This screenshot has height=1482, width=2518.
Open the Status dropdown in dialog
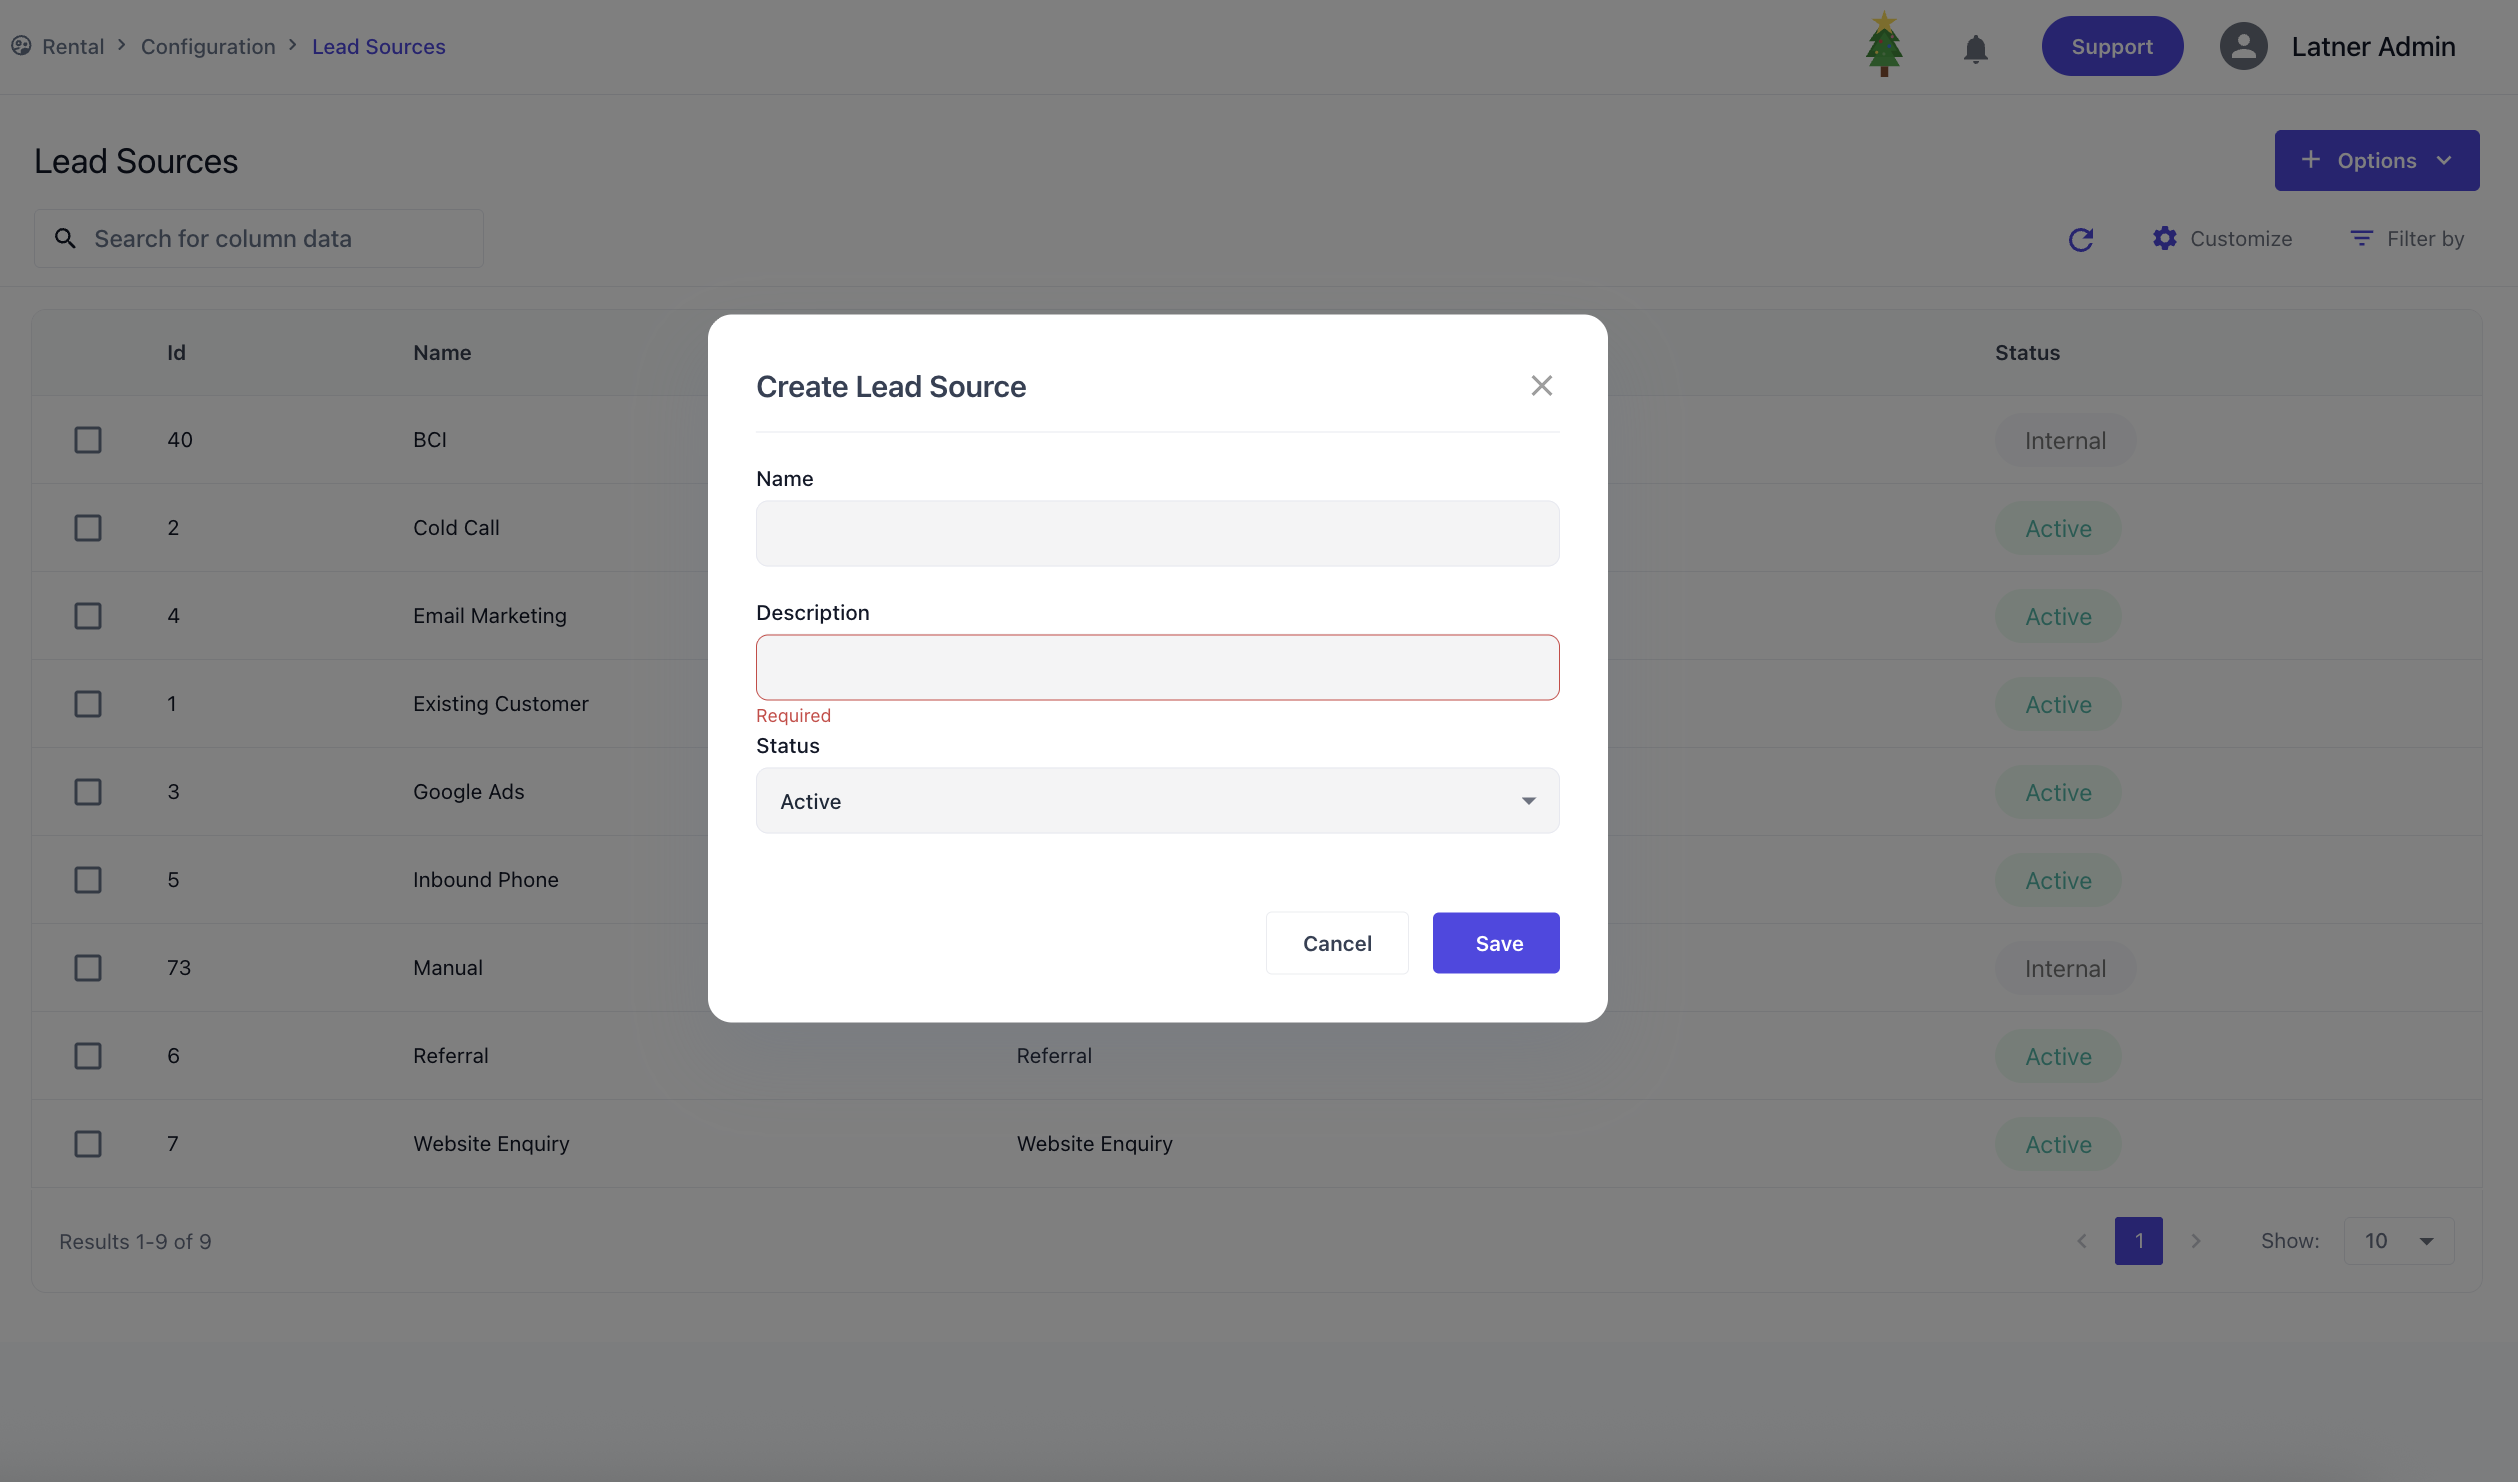(1157, 801)
